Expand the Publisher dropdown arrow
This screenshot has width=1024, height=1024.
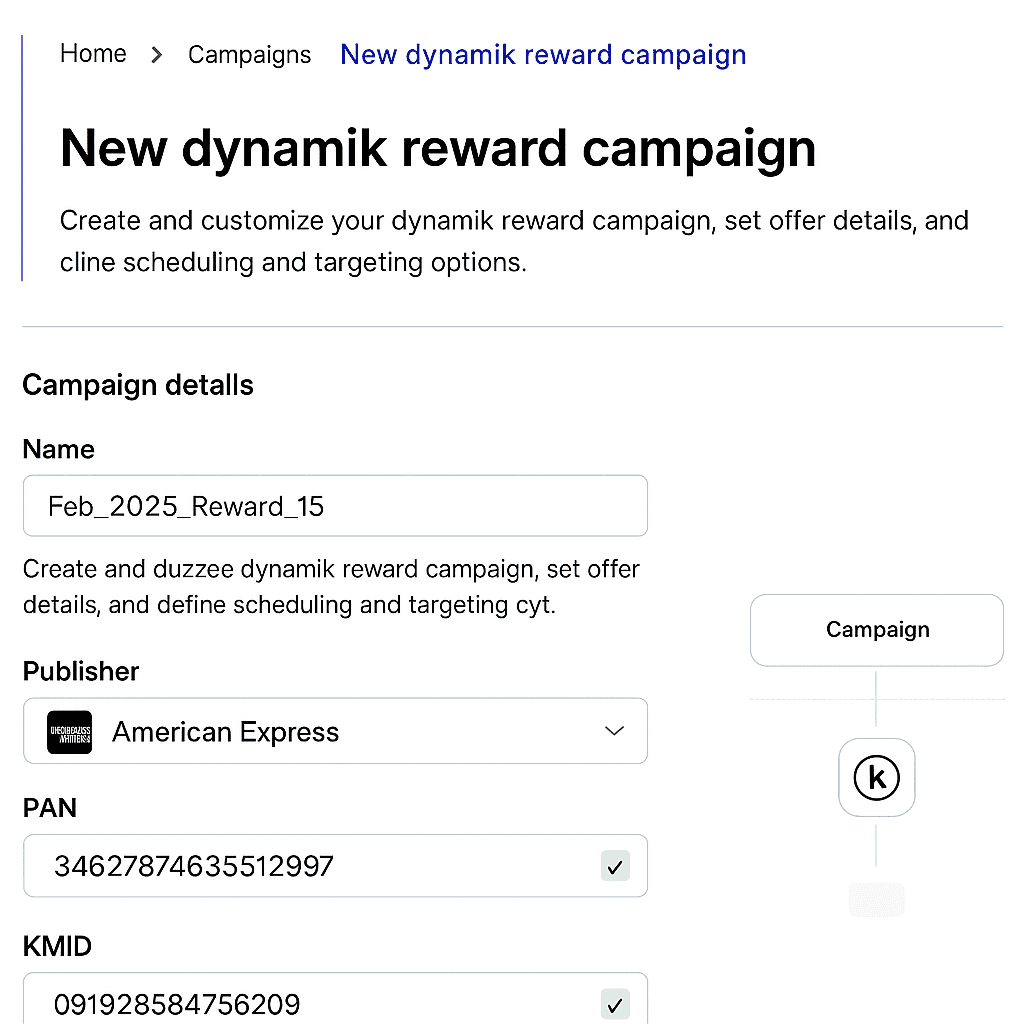pos(615,731)
